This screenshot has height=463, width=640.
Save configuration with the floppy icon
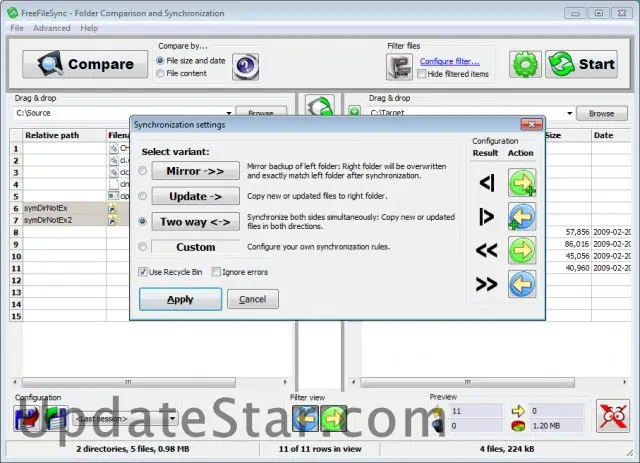[x=26, y=418]
